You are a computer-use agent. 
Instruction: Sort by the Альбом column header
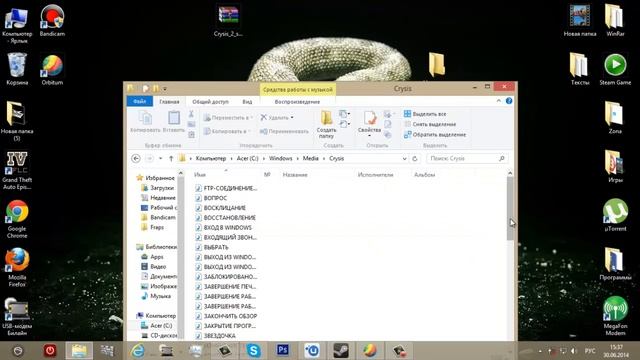[424, 175]
